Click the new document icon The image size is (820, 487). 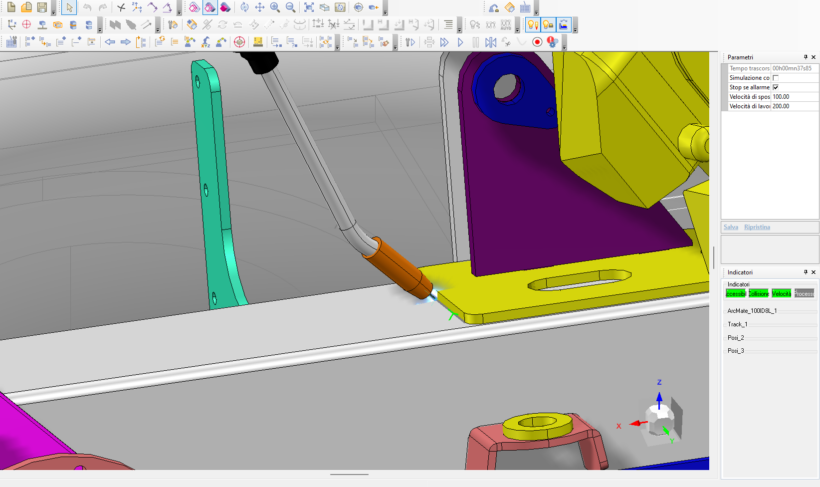tap(10, 7)
